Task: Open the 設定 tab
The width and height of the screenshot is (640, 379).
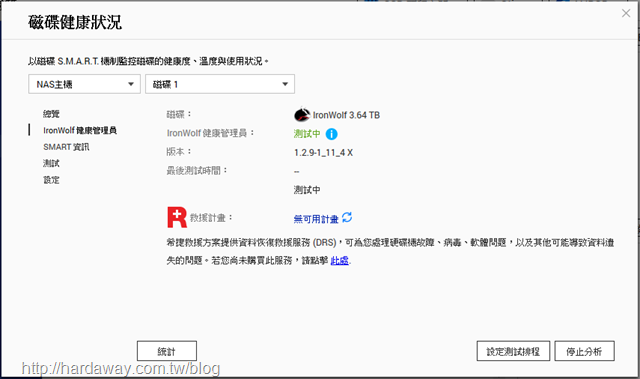Action: coord(51,180)
